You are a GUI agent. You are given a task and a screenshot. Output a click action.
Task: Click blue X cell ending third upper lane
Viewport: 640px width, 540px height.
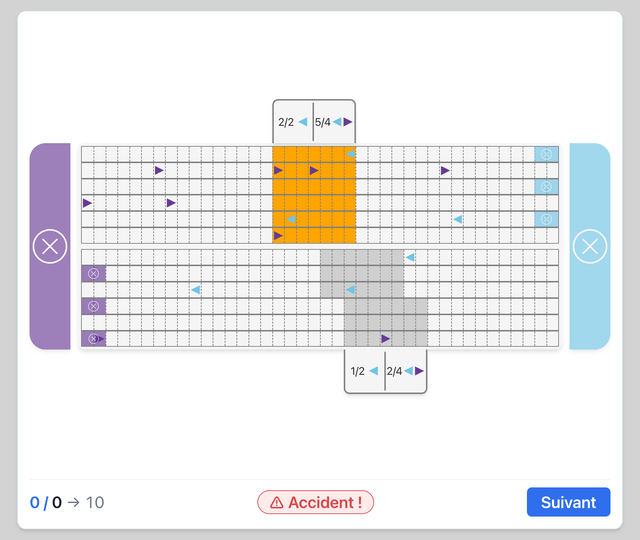(547, 187)
